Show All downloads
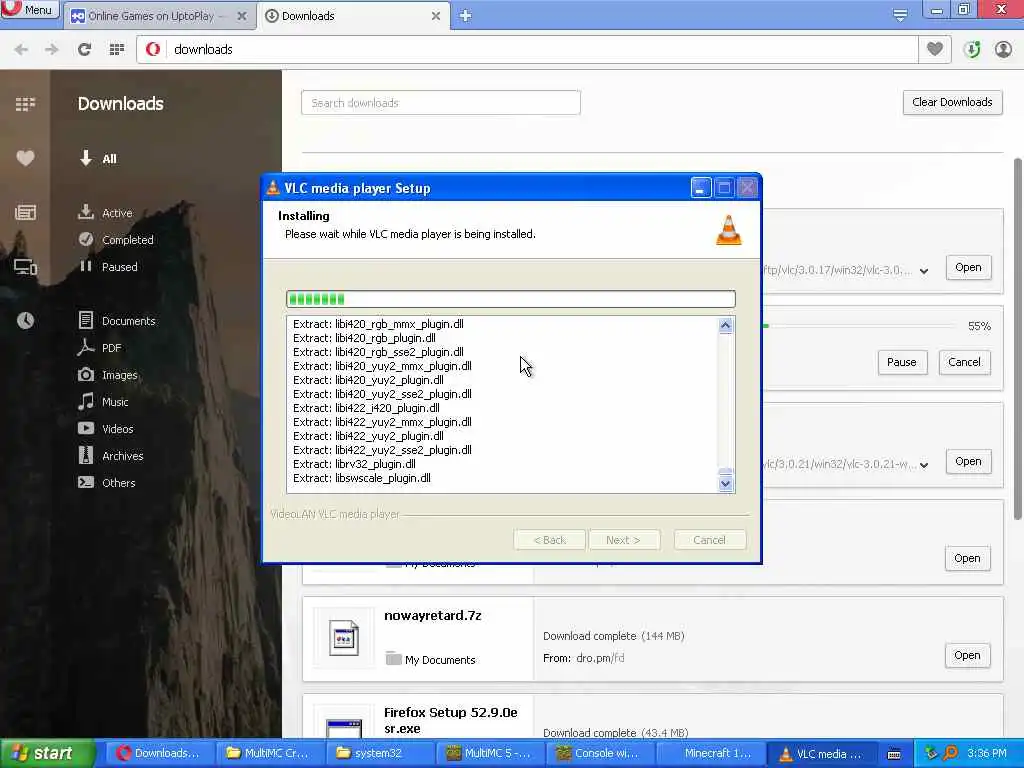 click(98, 159)
